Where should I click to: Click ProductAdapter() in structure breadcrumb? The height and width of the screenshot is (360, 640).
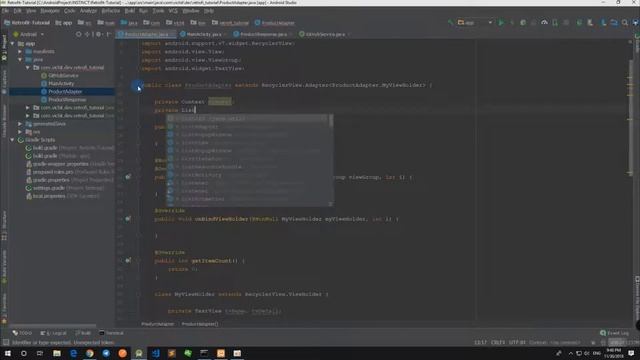pos(200,324)
